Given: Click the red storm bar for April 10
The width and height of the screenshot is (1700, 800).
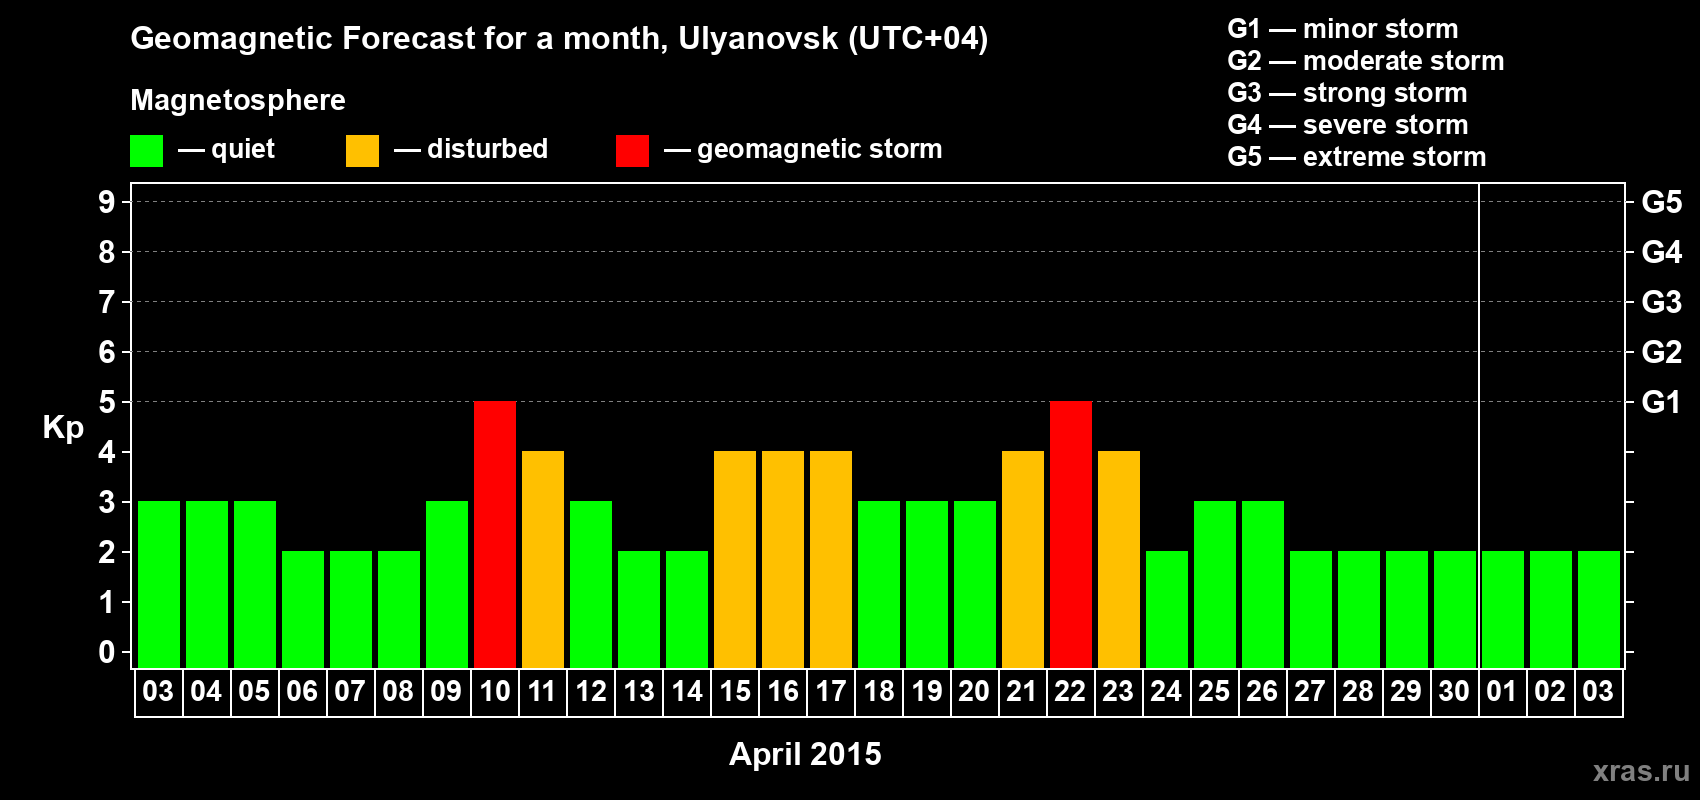Looking at the screenshot, I should tap(495, 534).
